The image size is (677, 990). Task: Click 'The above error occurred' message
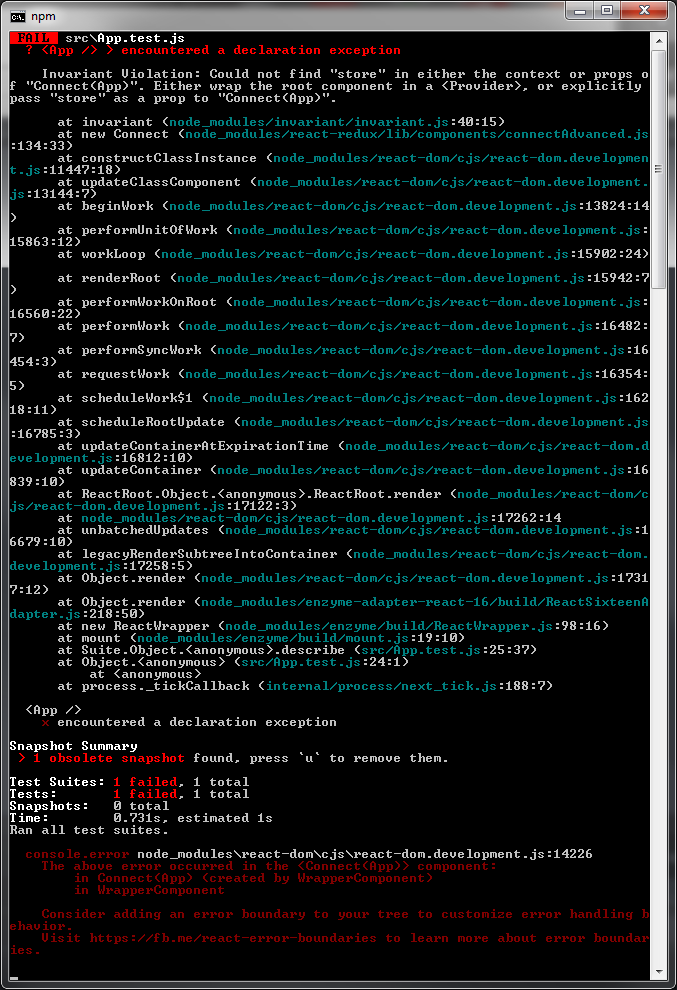(269, 866)
